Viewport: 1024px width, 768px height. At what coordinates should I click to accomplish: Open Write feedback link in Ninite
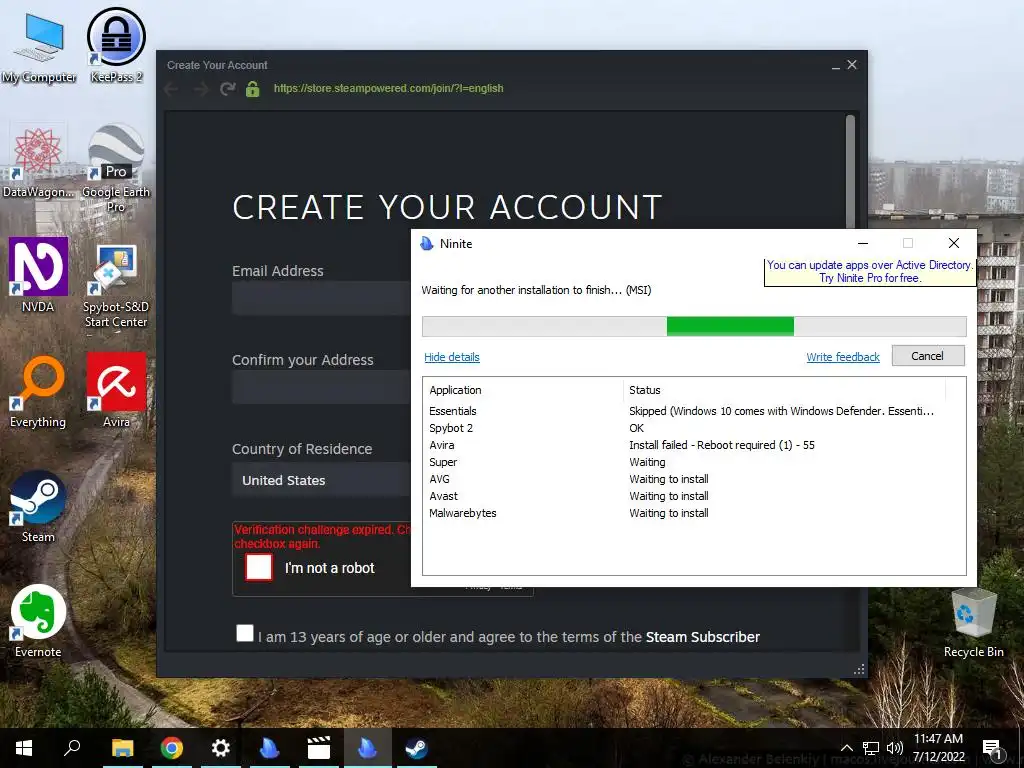coord(842,357)
